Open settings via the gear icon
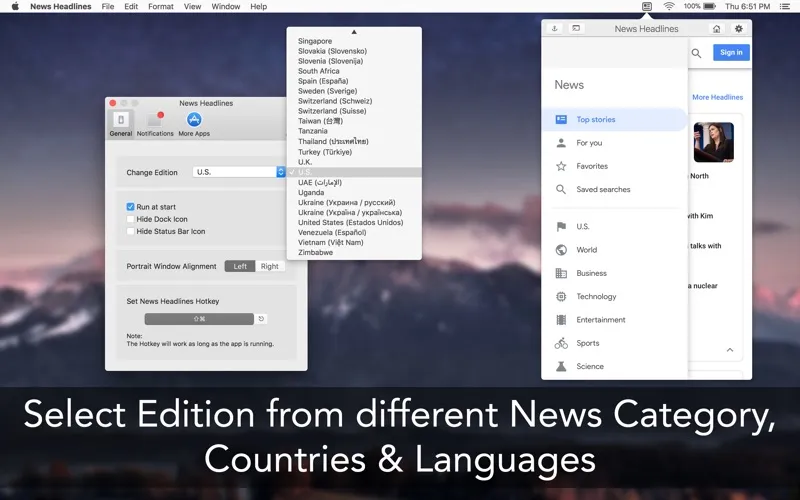This screenshot has width=800, height=500. pyautogui.click(x=739, y=29)
